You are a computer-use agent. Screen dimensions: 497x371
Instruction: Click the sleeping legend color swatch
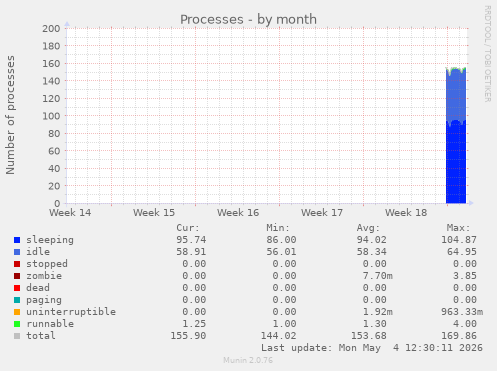[x=17, y=240]
